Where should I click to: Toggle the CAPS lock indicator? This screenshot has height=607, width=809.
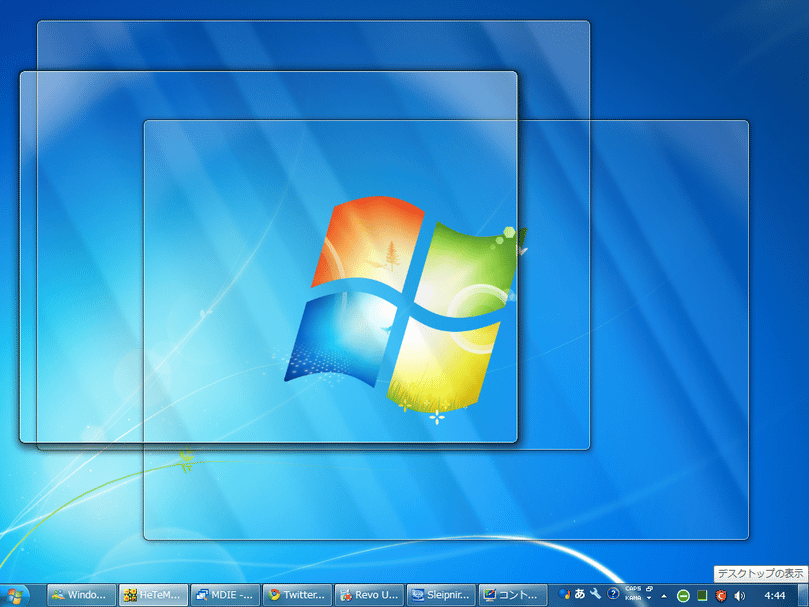[633, 589]
